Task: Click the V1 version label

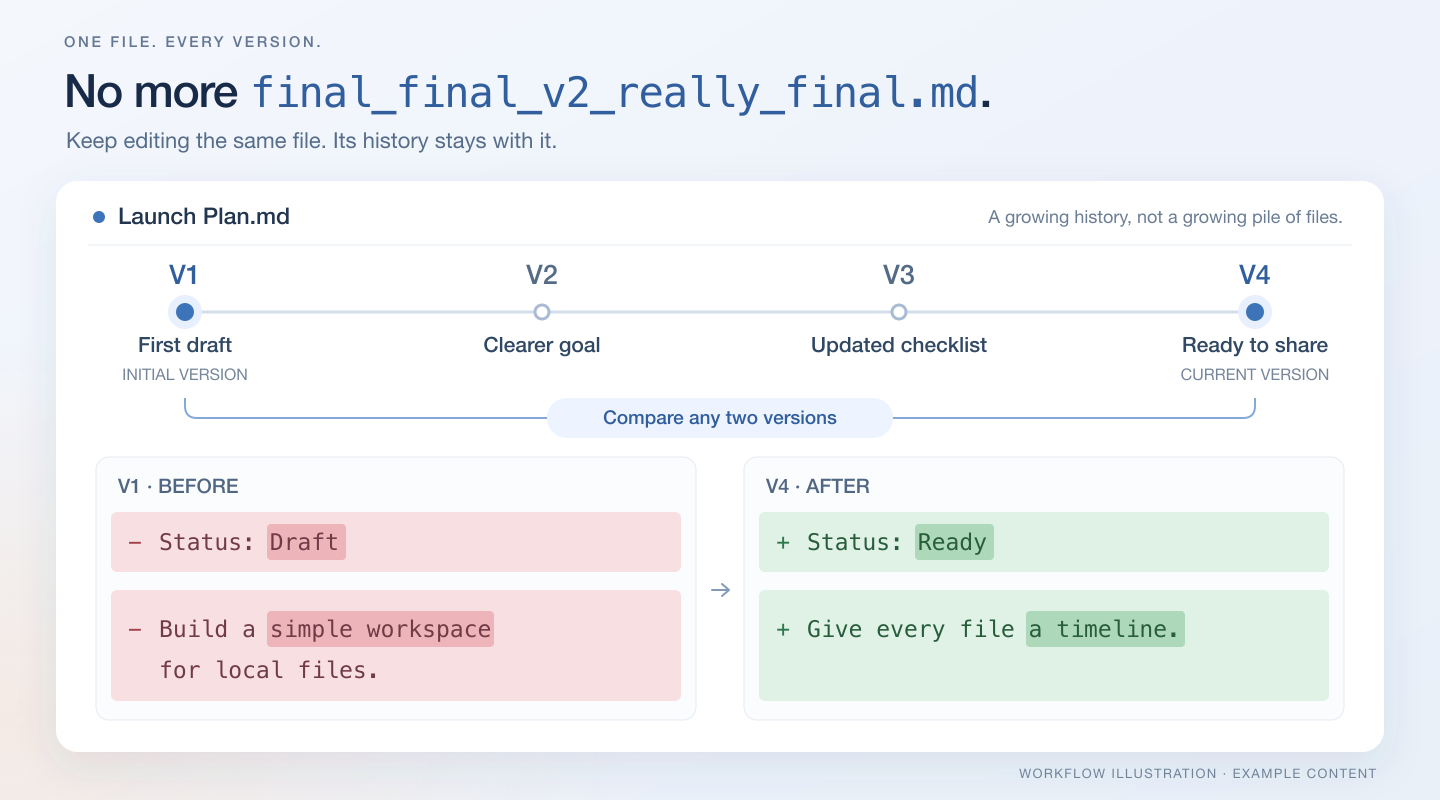Action: pyautogui.click(x=184, y=275)
